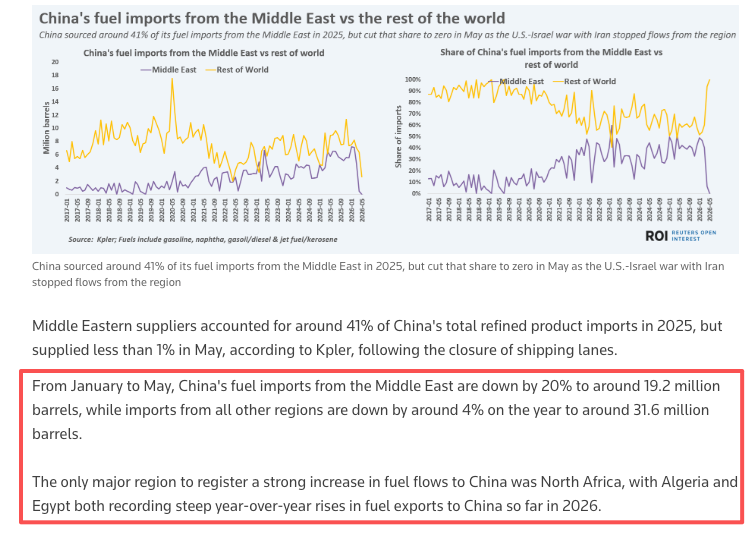Click the "Million barrels" y-axis label

tap(46, 128)
